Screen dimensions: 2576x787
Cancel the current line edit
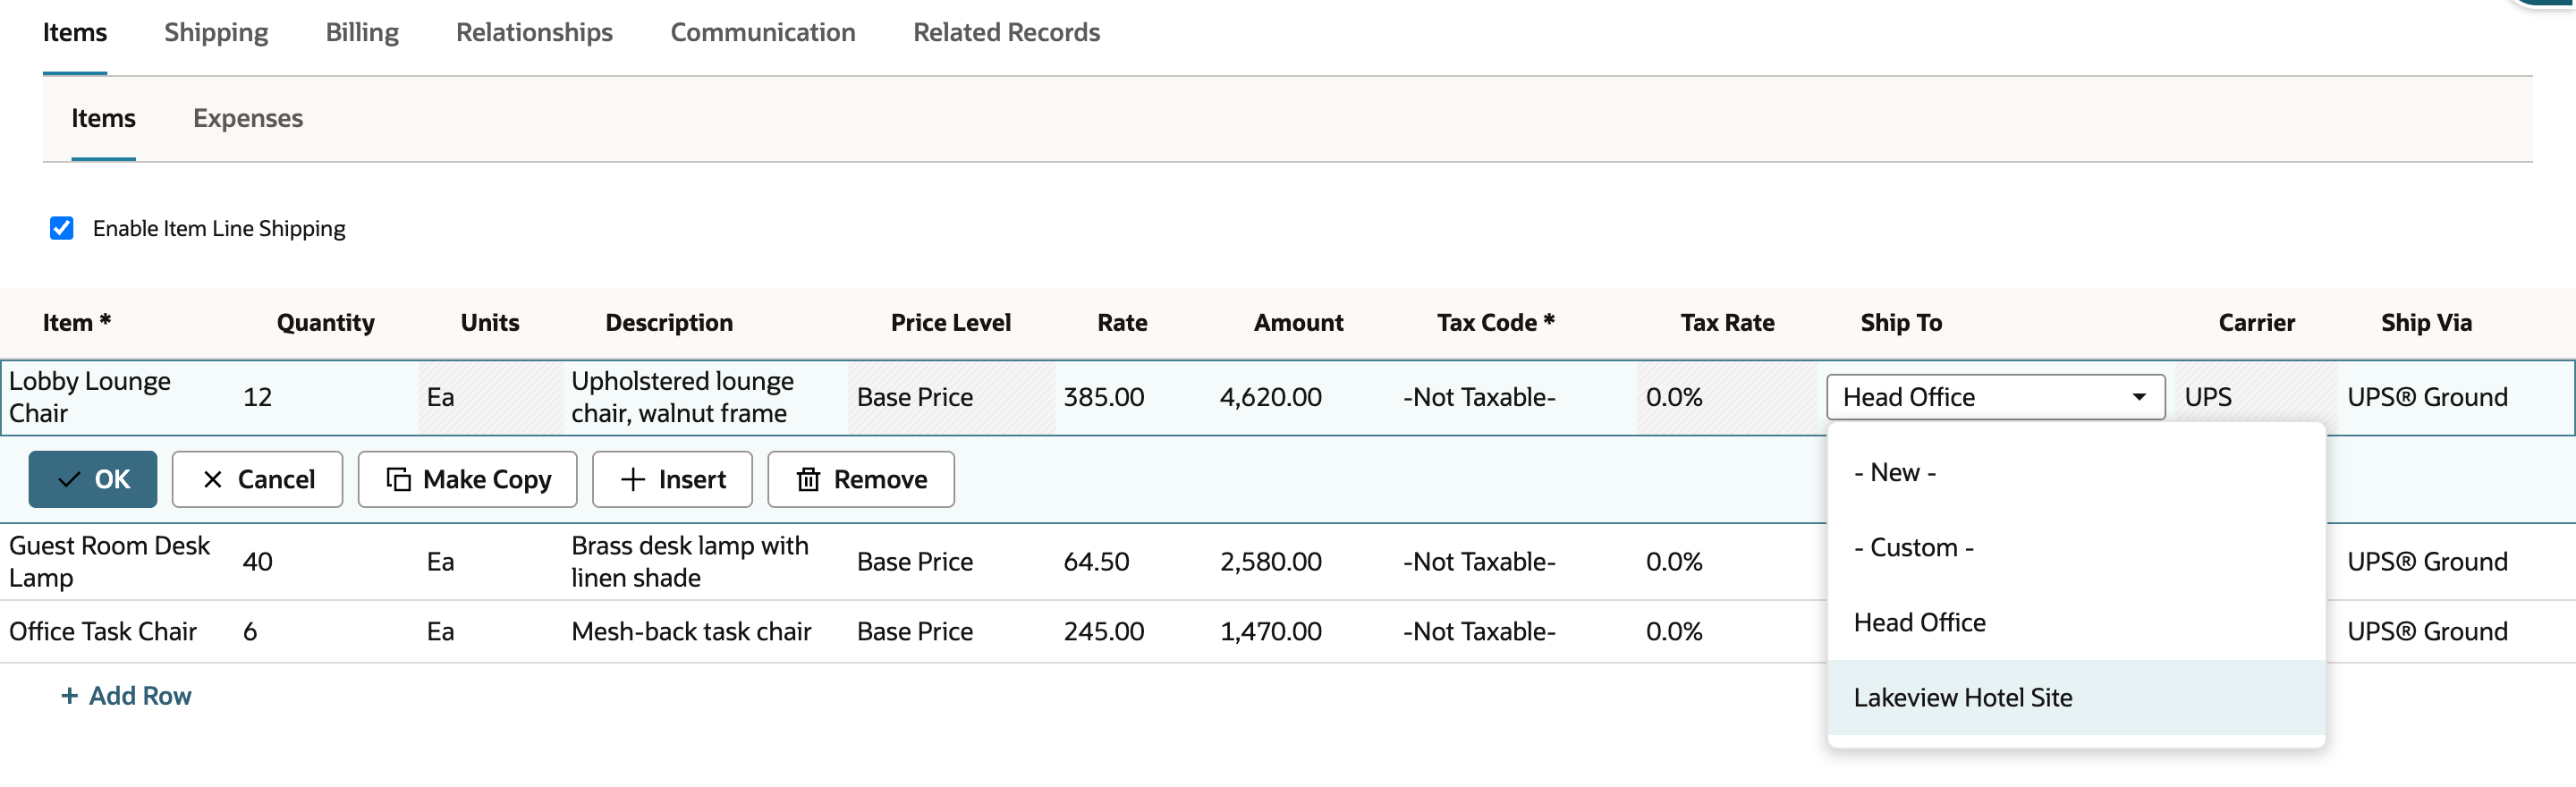tap(257, 479)
